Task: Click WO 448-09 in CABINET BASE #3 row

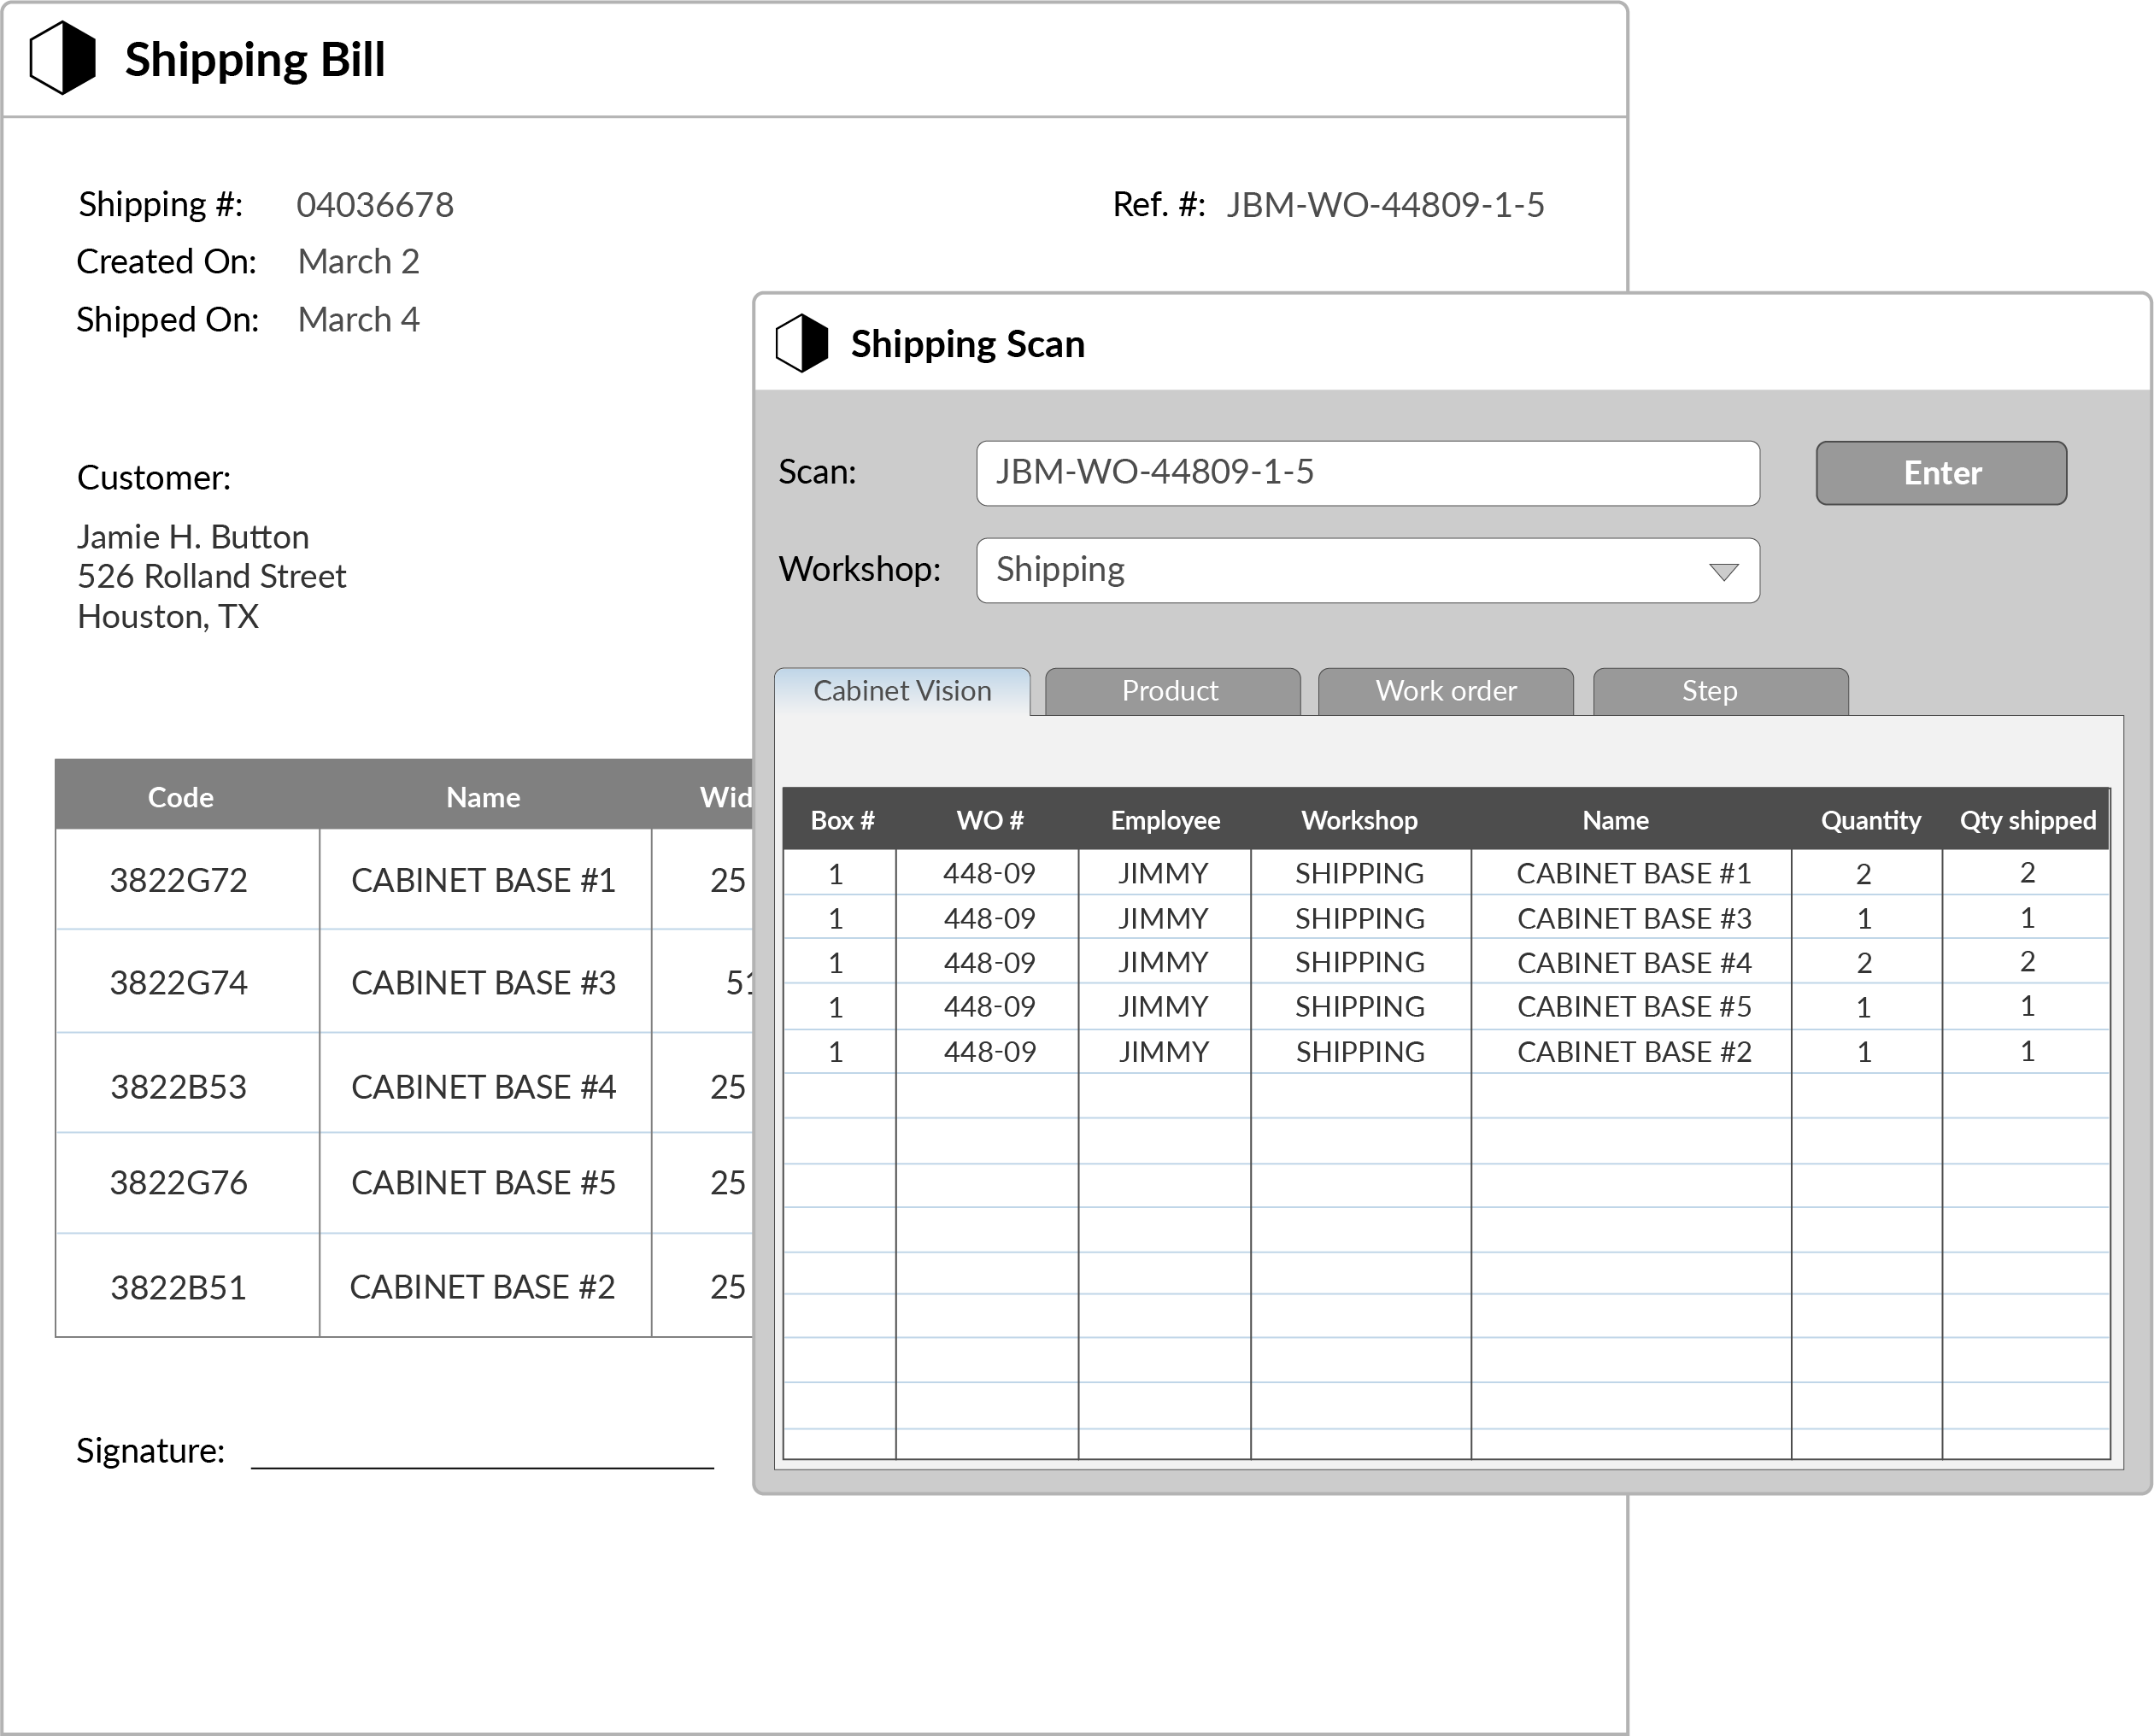Action: 989,918
